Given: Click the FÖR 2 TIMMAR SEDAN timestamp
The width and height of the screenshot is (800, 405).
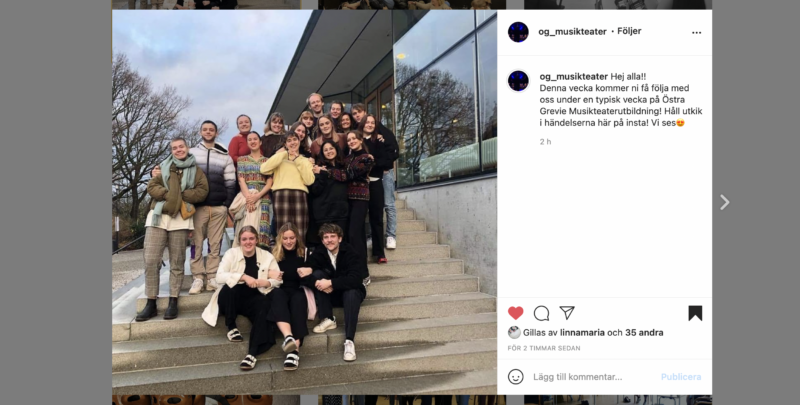Looking at the screenshot, I should point(544,348).
